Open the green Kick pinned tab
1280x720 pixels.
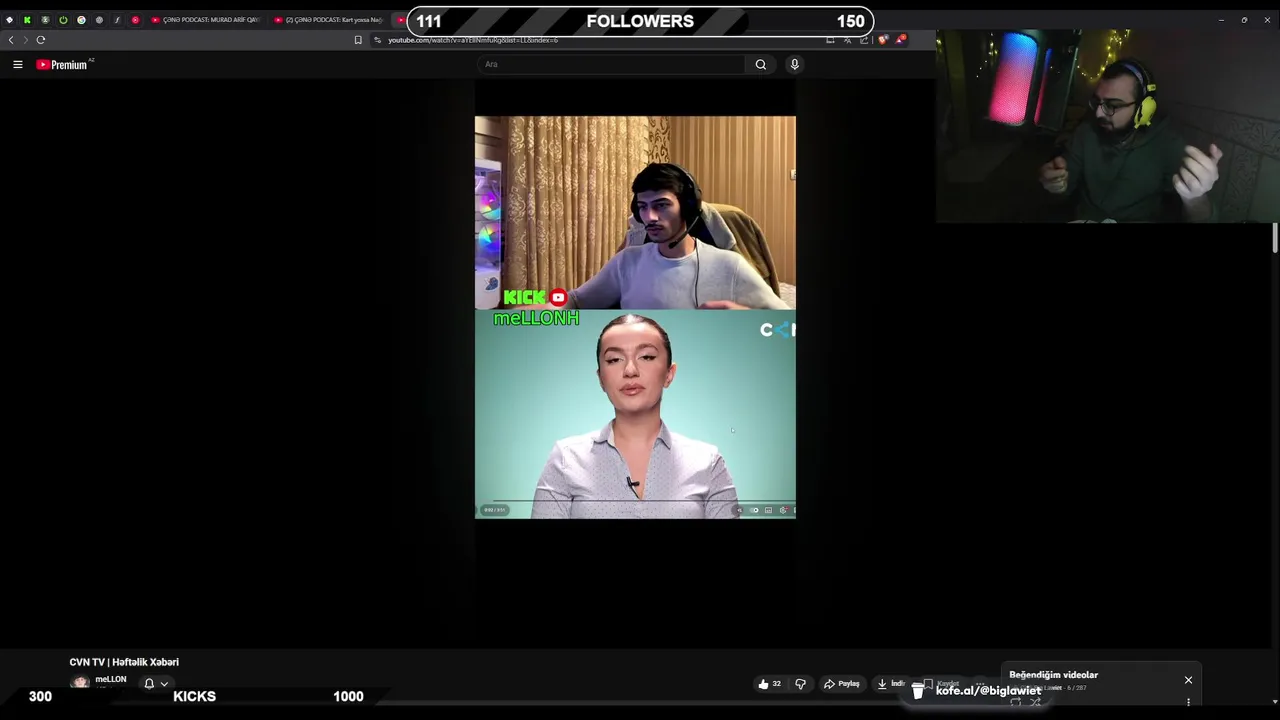pos(27,20)
